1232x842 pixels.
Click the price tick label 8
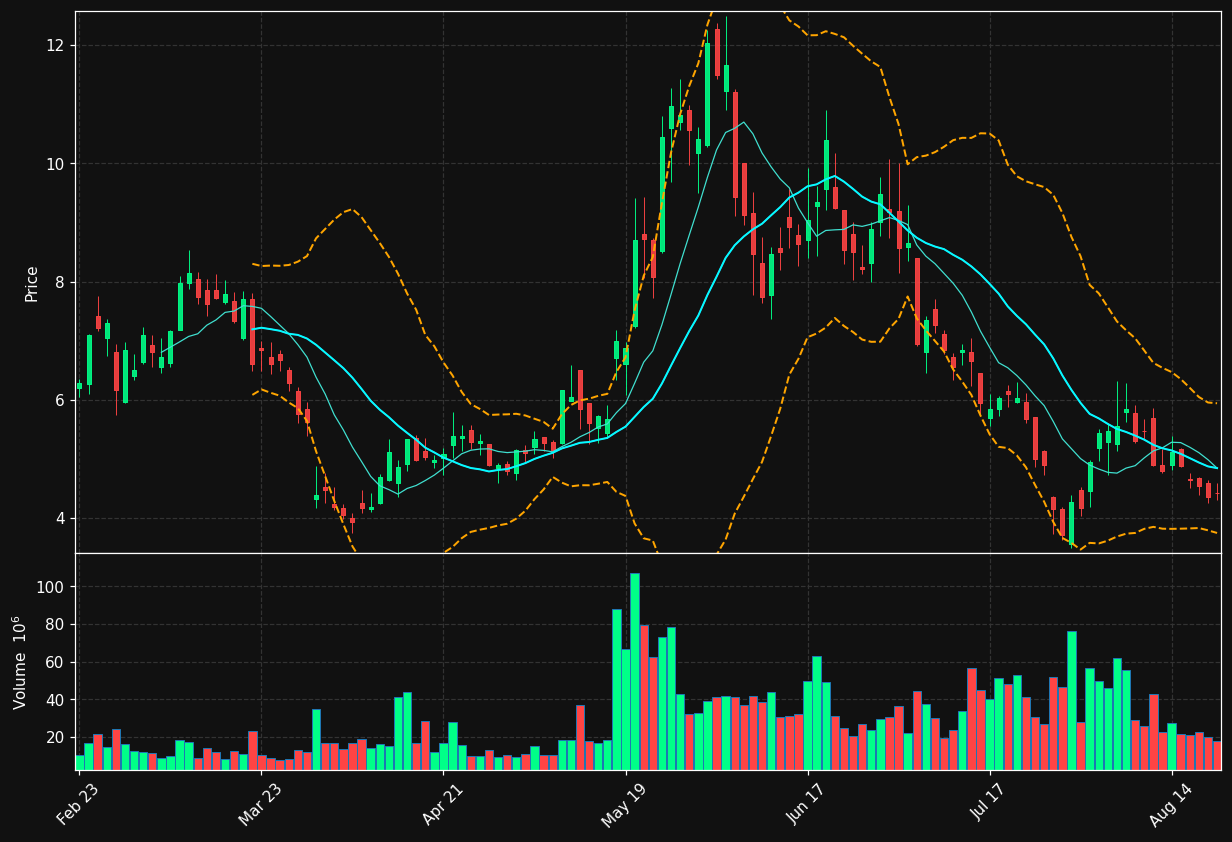tap(59, 282)
